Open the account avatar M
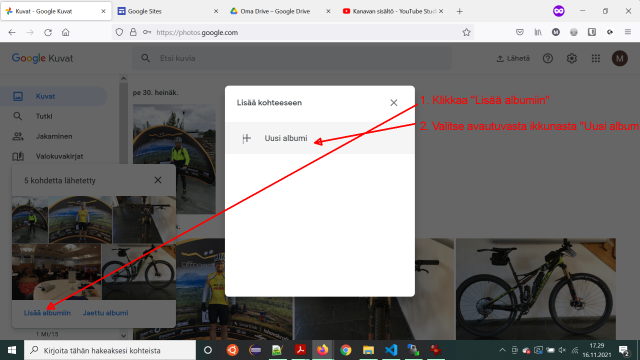 620,58
